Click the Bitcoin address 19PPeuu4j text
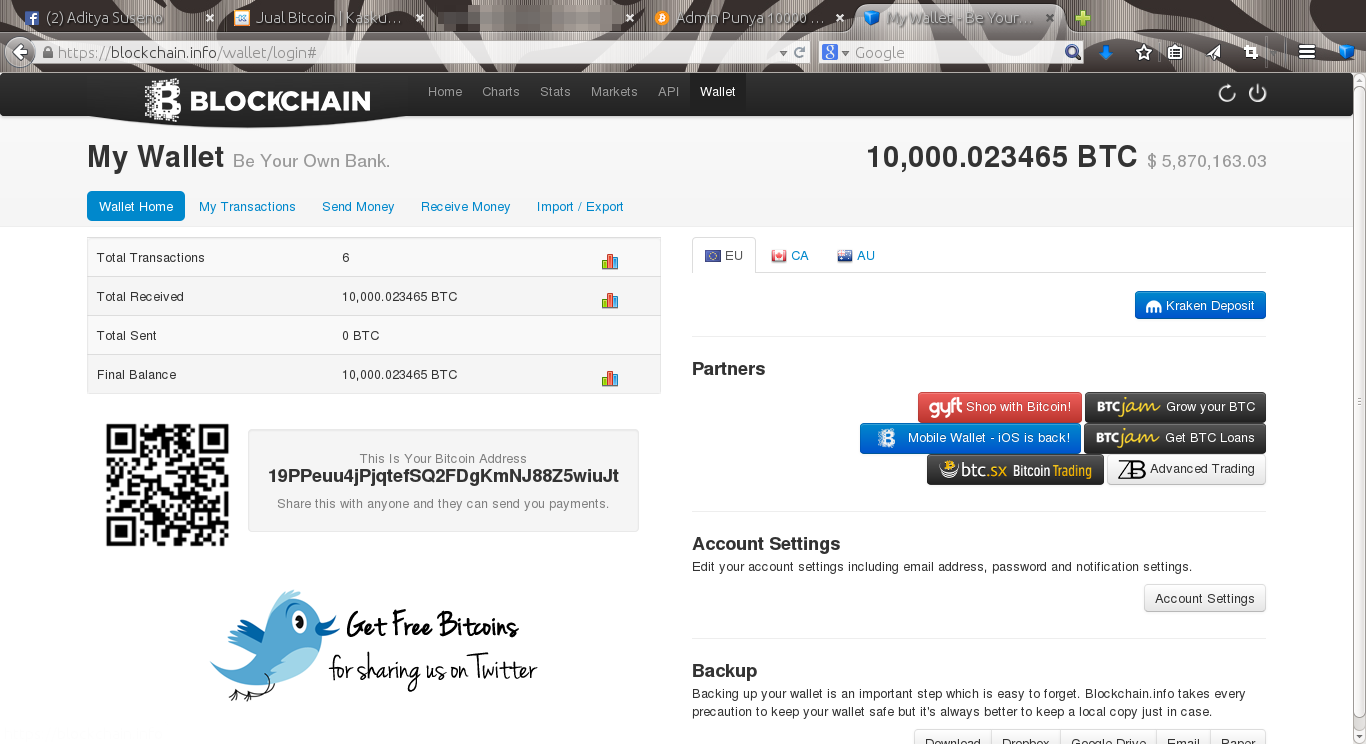The image size is (1366, 744). click(443, 476)
